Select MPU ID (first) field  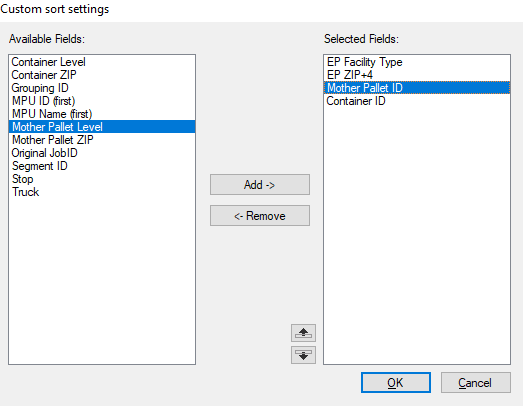tap(102, 101)
